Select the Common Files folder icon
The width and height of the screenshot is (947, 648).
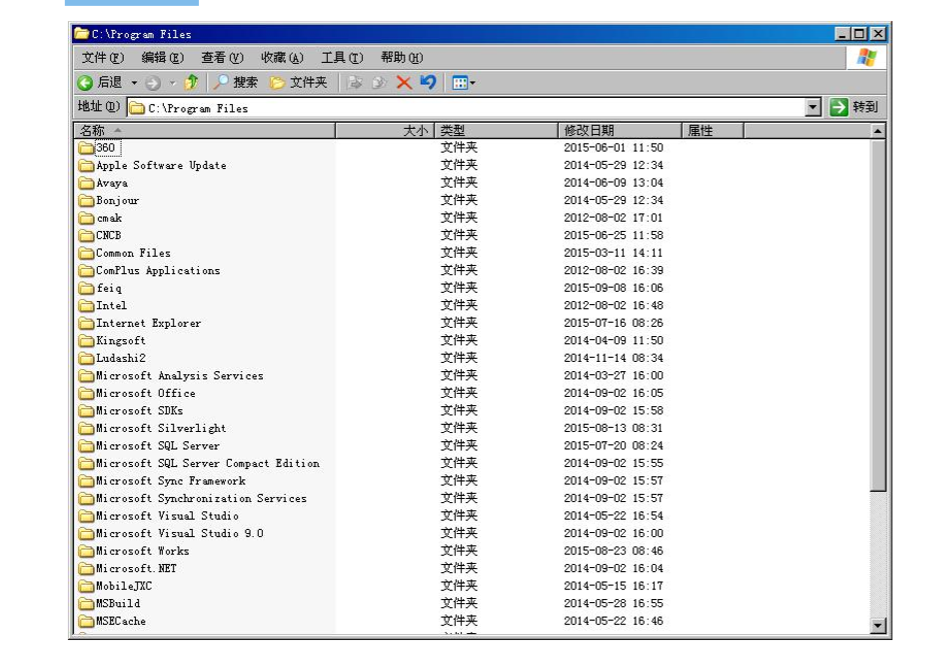[x=86, y=253]
